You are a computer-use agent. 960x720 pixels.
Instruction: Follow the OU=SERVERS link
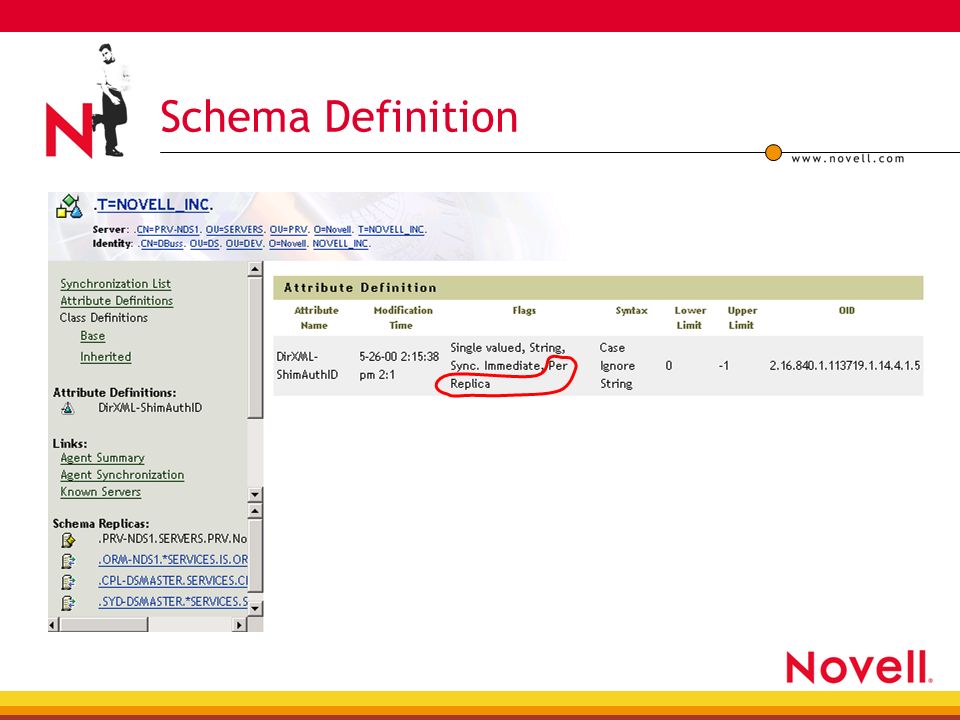pos(235,230)
